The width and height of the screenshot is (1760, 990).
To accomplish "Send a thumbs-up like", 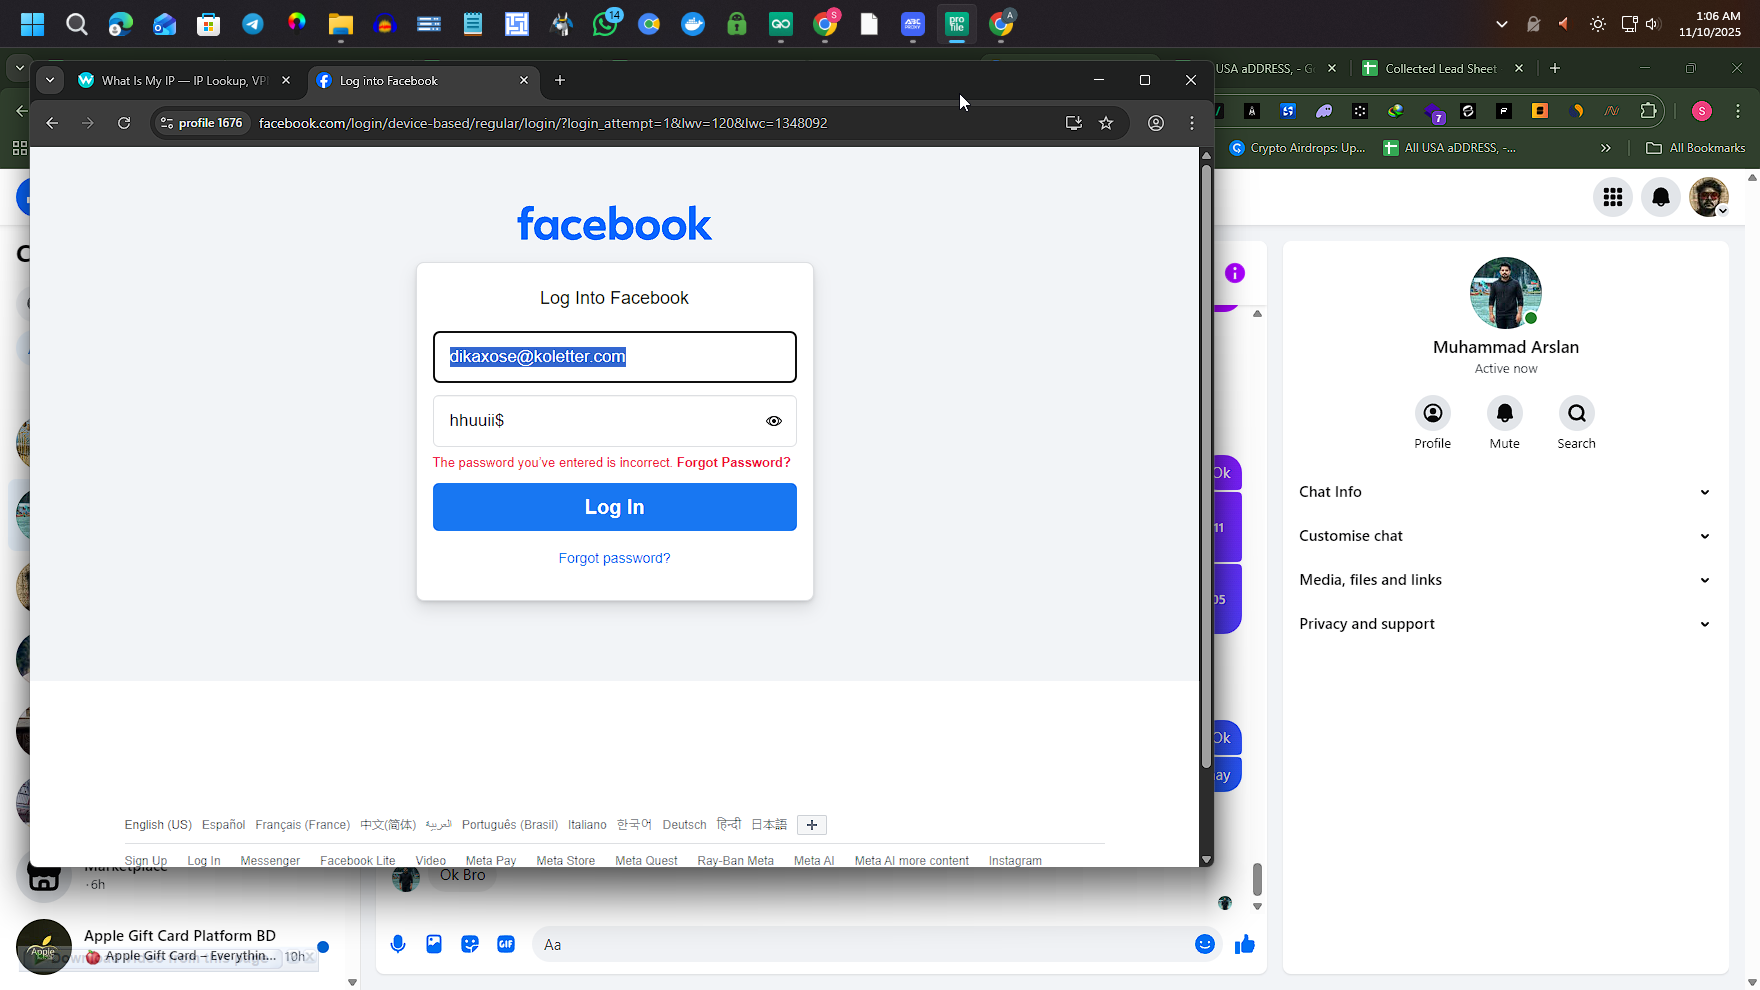I will tap(1245, 944).
